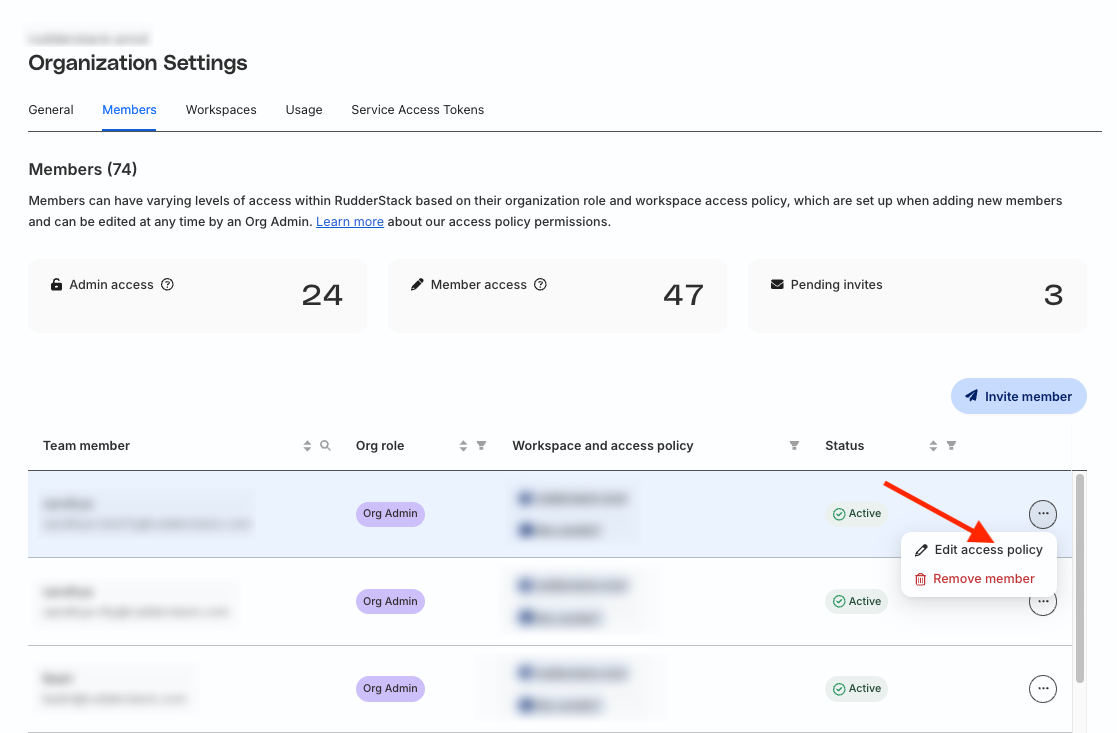Show help for Admin access
1117x733 pixels.
click(167, 284)
